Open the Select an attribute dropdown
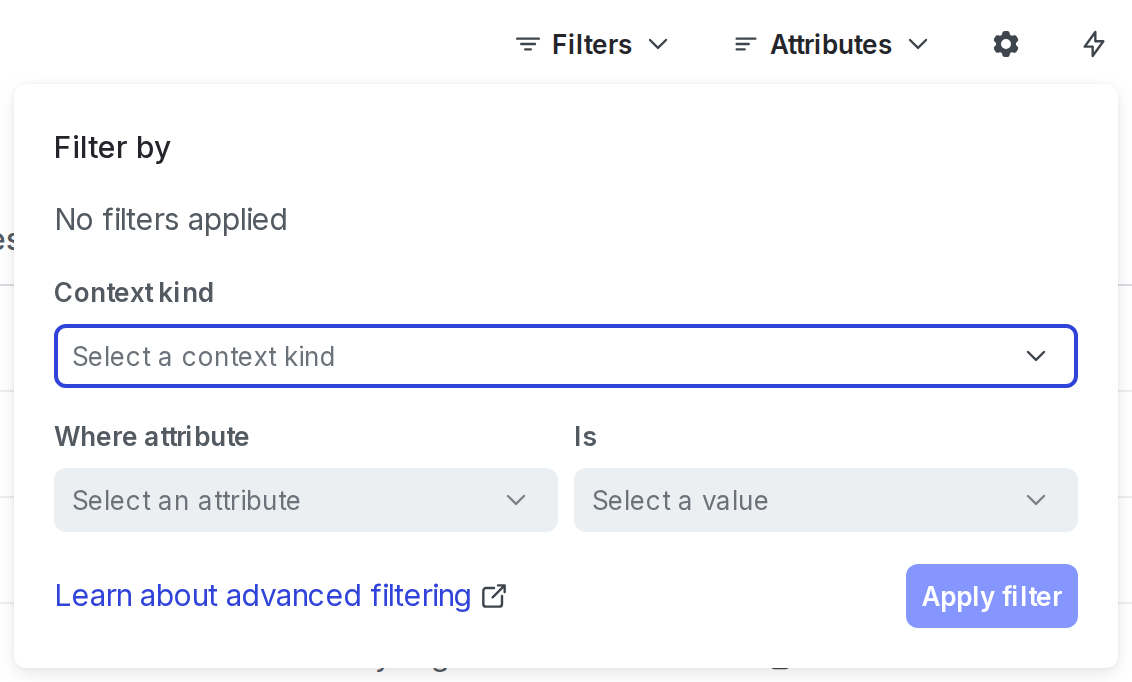Viewport: 1132px width, 682px height. coord(306,500)
